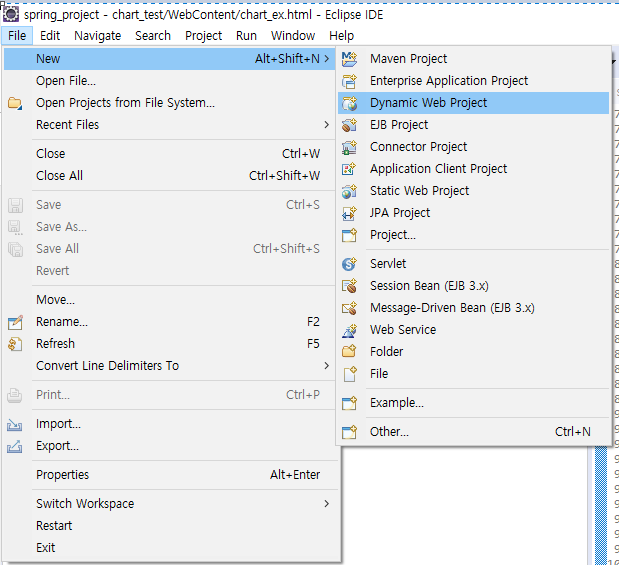Image resolution: width=619 pixels, height=565 pixels.
Task: Click the Static Web Project icon
Action: tap(349, 191)
